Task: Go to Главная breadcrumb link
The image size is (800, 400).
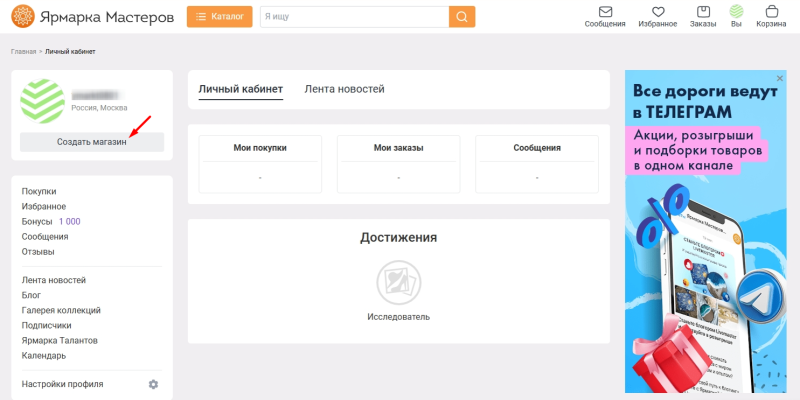Action: tap(23, 52)
